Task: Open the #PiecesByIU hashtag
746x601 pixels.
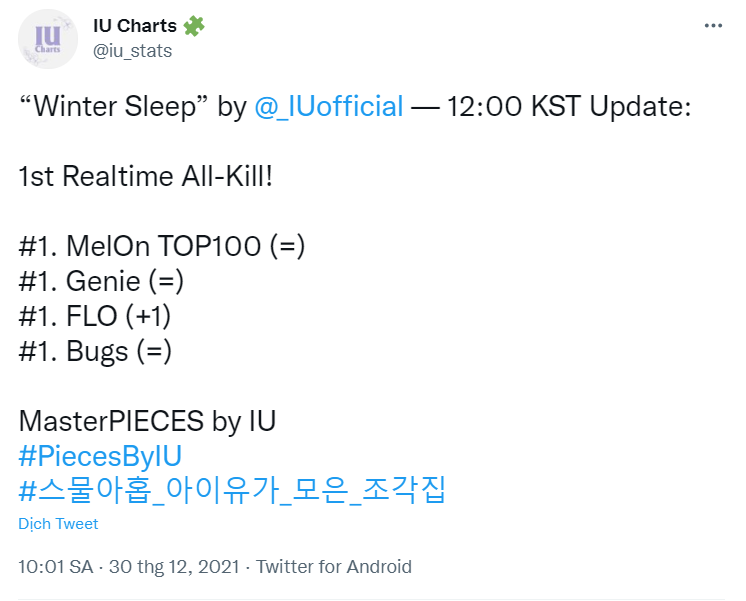Action: [x=100, y=456]
